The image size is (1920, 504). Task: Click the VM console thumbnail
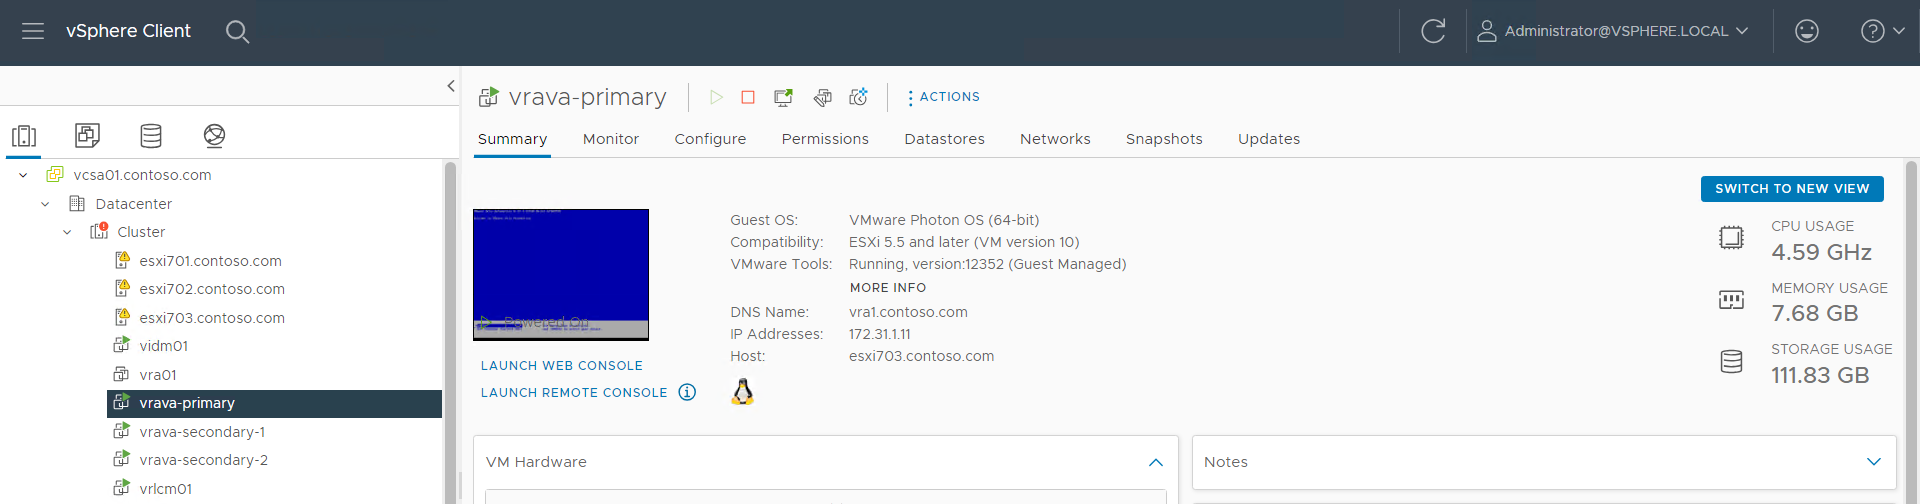tap(561, 274)
